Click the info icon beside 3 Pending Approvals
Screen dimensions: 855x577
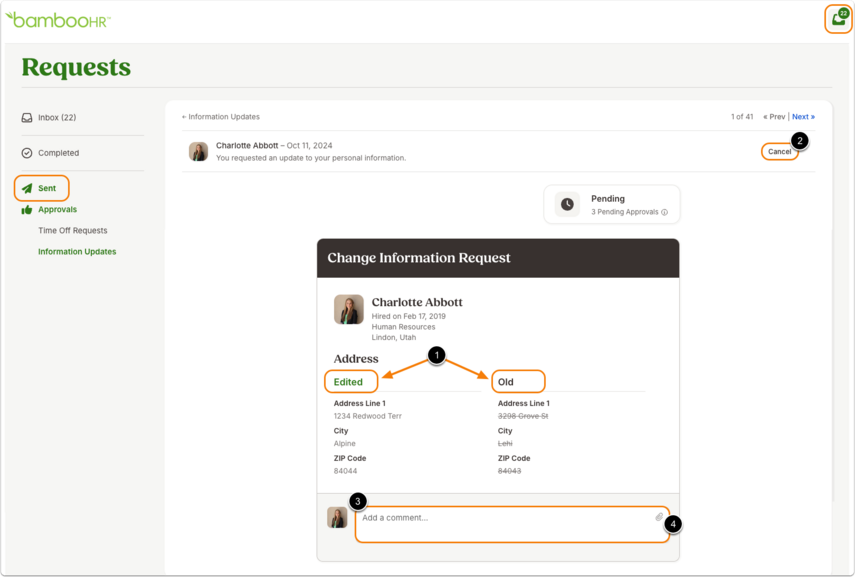[x=664, y=212]
